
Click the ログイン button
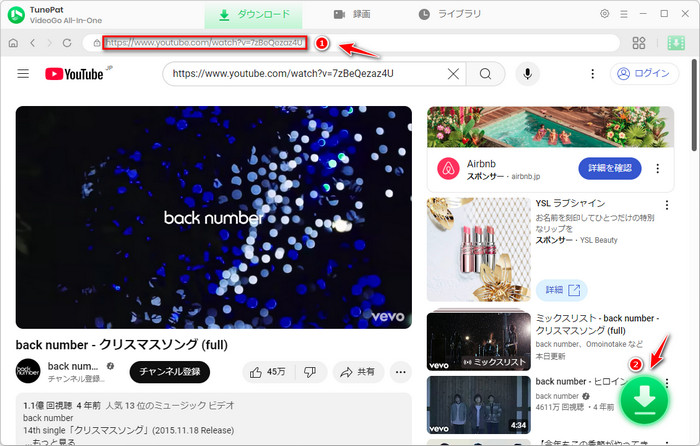tap(644, 74)
